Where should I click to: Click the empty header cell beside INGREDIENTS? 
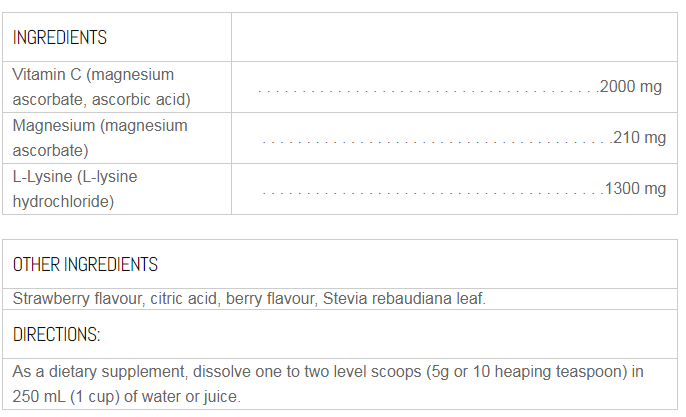(453, 38)
